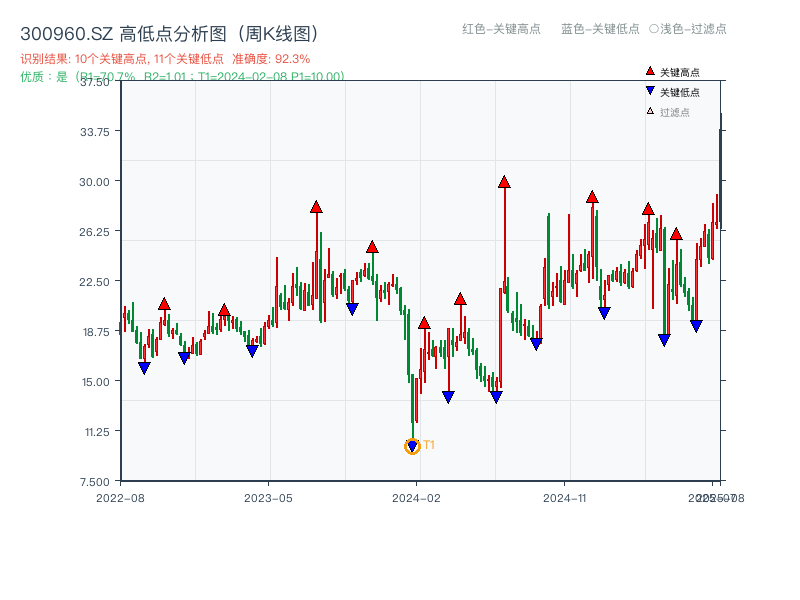This screenshot has height=600, width=800.
Task: Select the red high marker near 20 in early 2023
Action: tap(224, 310)
